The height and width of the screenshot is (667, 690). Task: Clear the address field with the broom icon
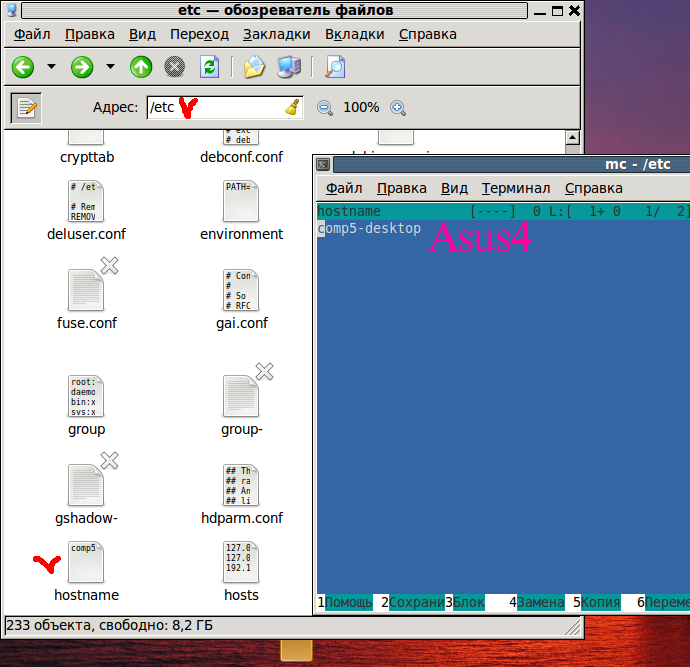click(x=292, y=108)
